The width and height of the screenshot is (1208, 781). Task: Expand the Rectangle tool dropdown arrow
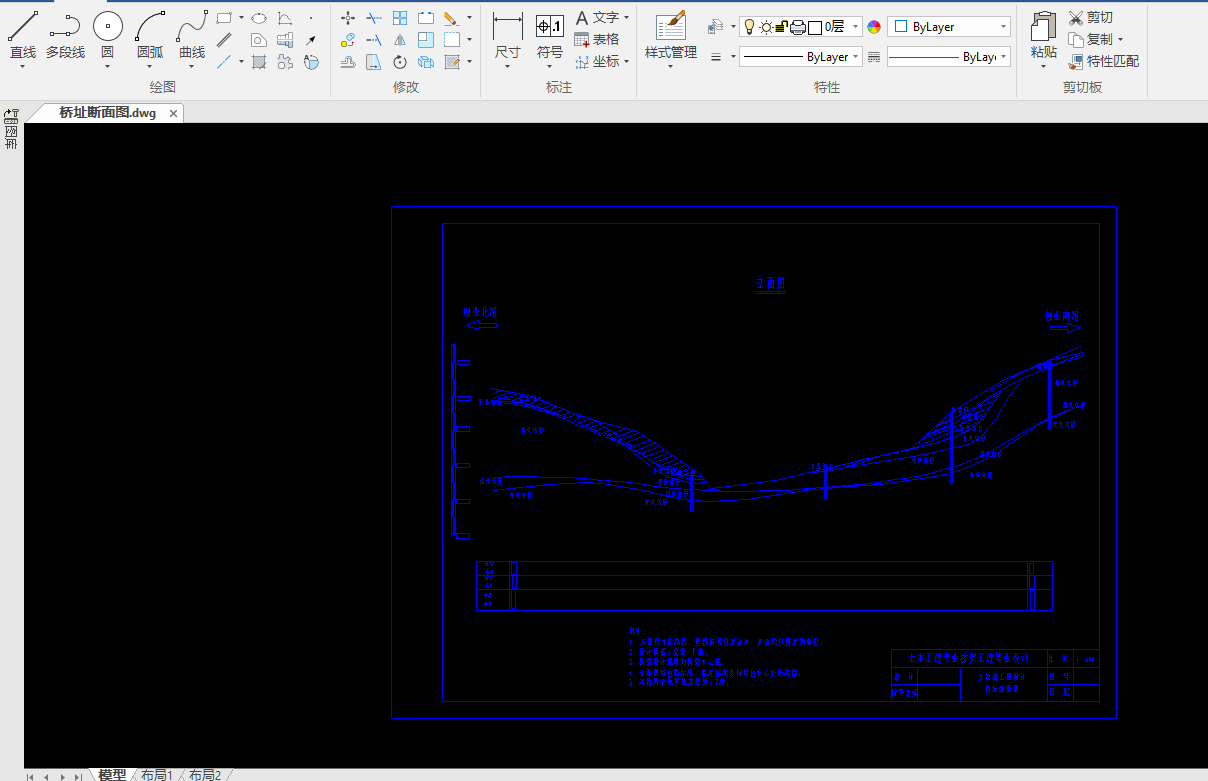point(241,17)
